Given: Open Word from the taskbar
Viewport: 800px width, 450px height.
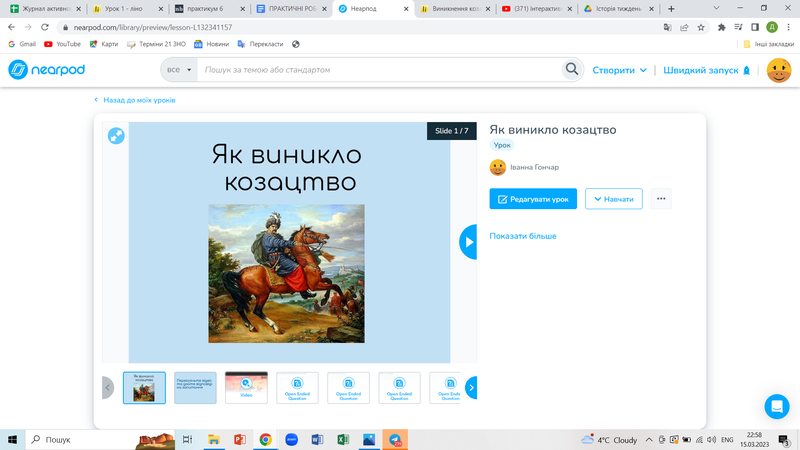Looking at the screenshot, I should click(x=317, y=440).
